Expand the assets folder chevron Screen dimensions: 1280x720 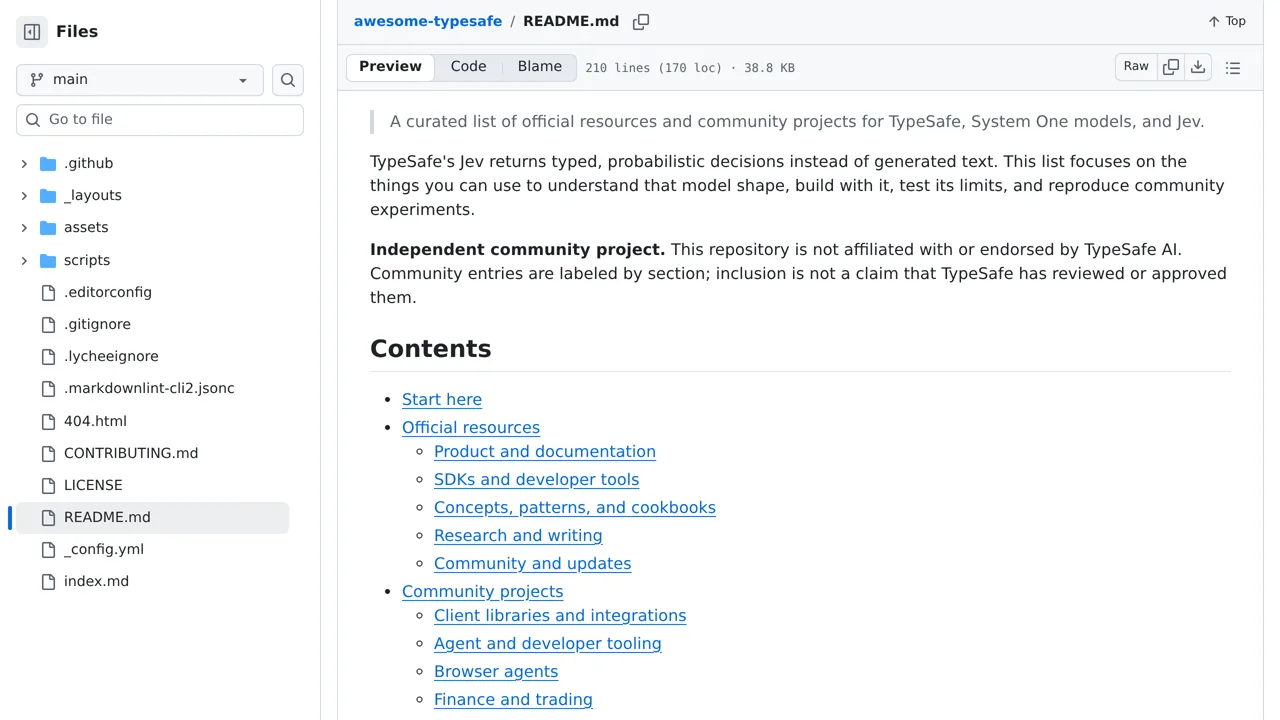pyautogui.click(x=24, y=228)
